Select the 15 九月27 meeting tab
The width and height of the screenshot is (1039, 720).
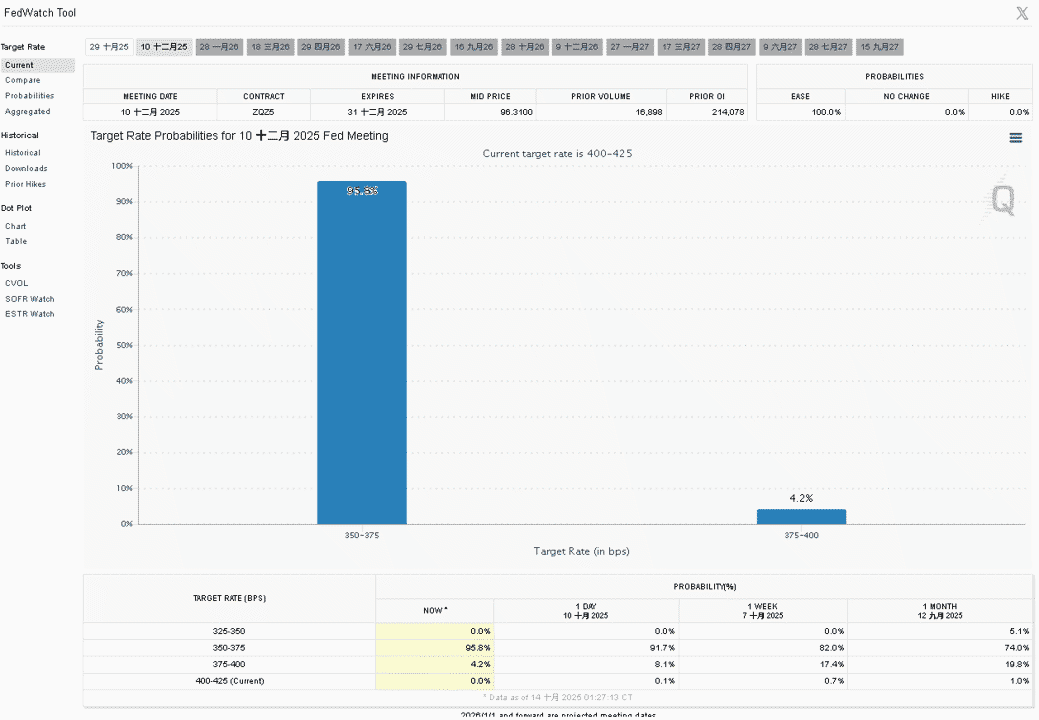pos(880,47)
